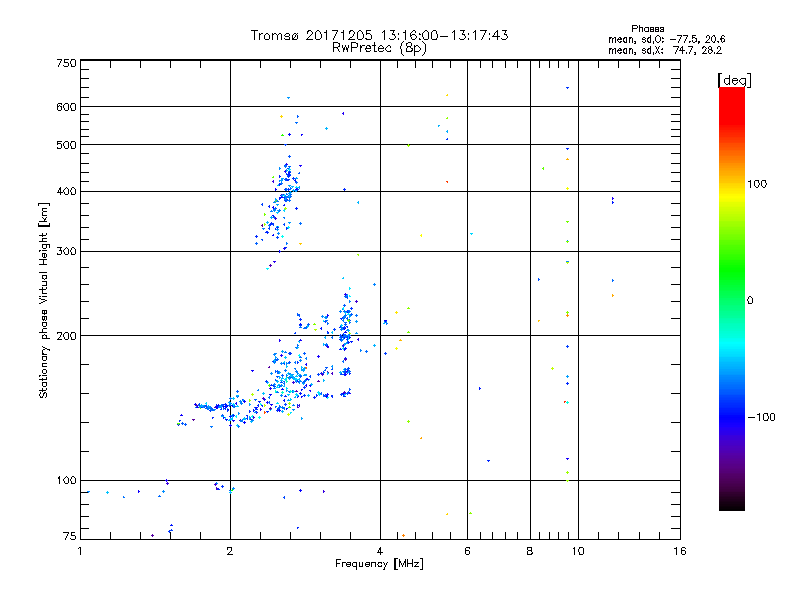Click the x-axis title 'Frequency [MHz]'

click(x=379, y=564)
